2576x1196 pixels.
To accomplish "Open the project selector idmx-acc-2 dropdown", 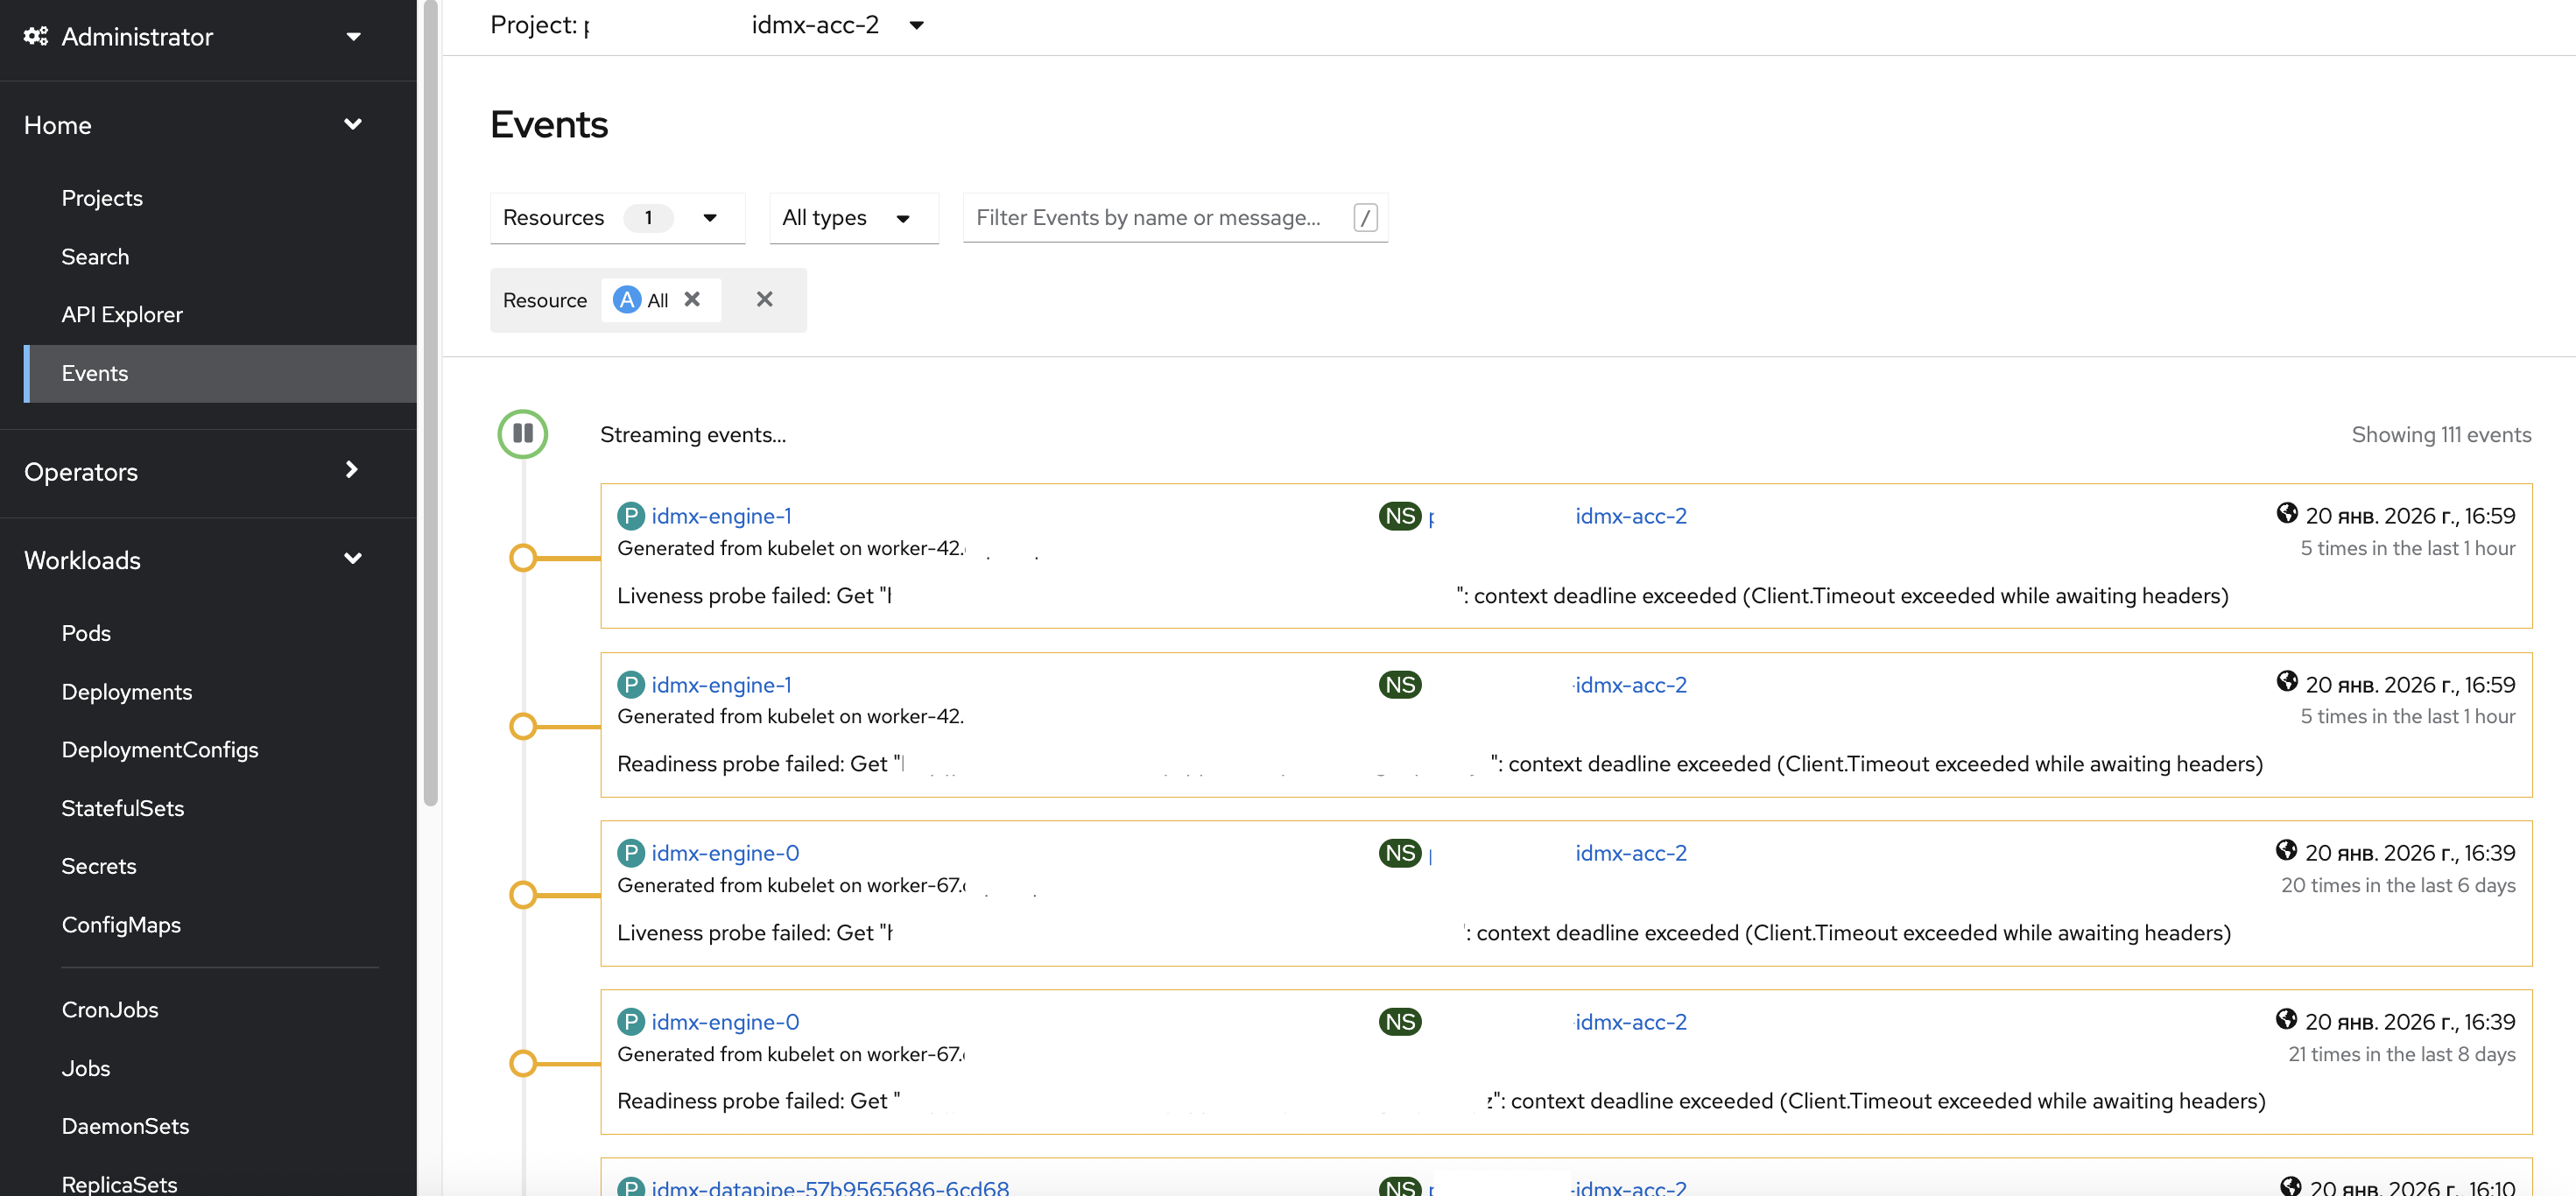I will tap(837, 25).
